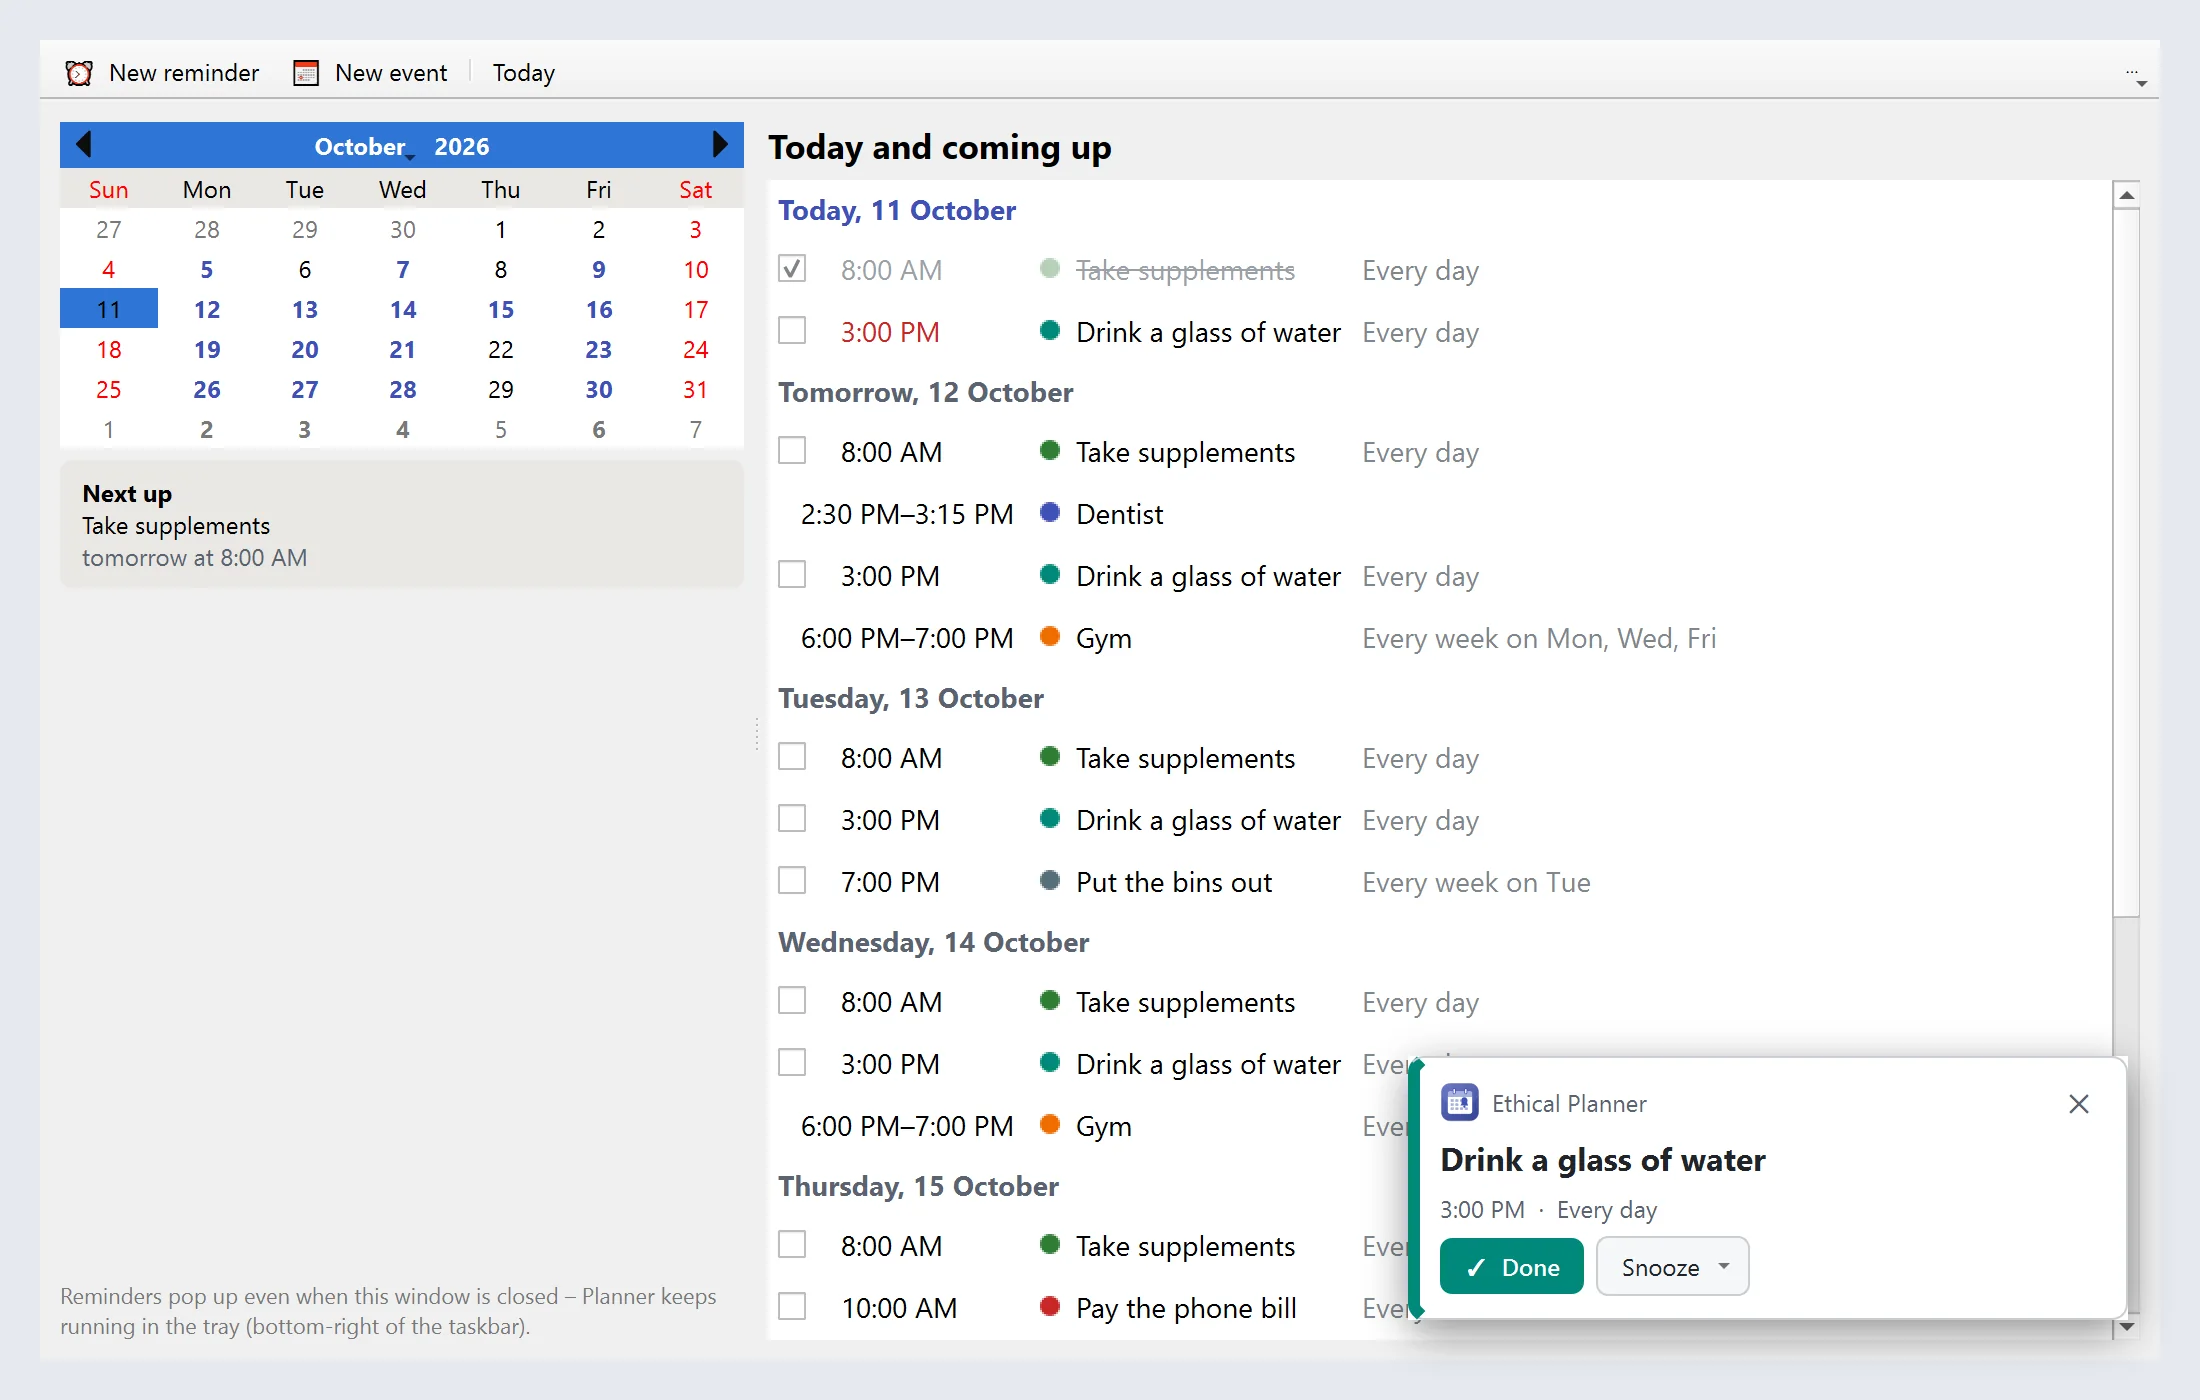Select Saturday 31 October in the calendar
This screenshot has width=2200, height=1400.
pyautogui.click(x=696, y=389)
